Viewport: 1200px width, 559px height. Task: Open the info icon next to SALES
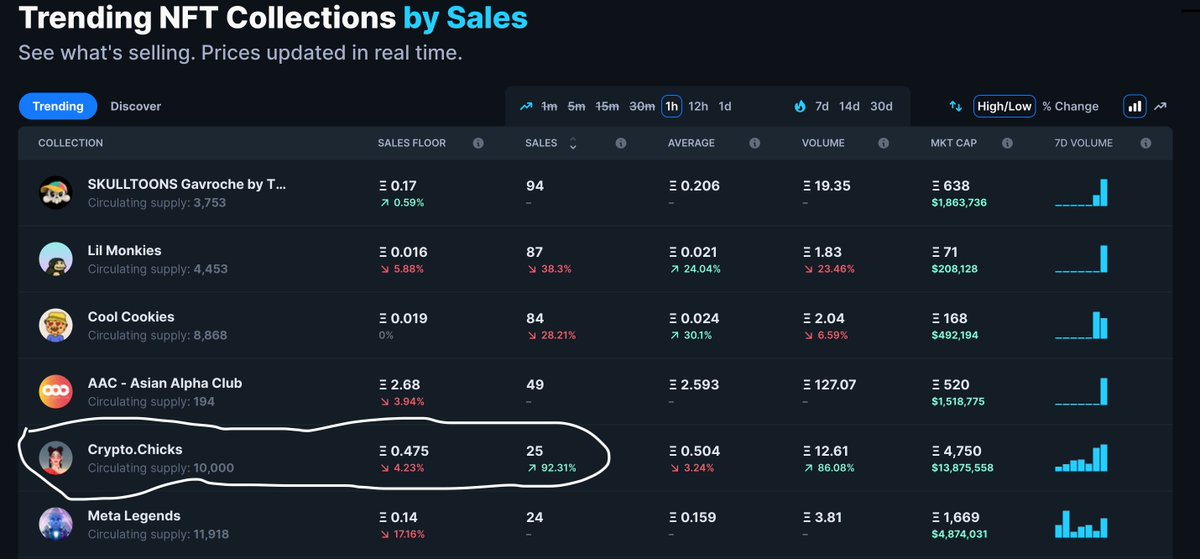[620, 144]
